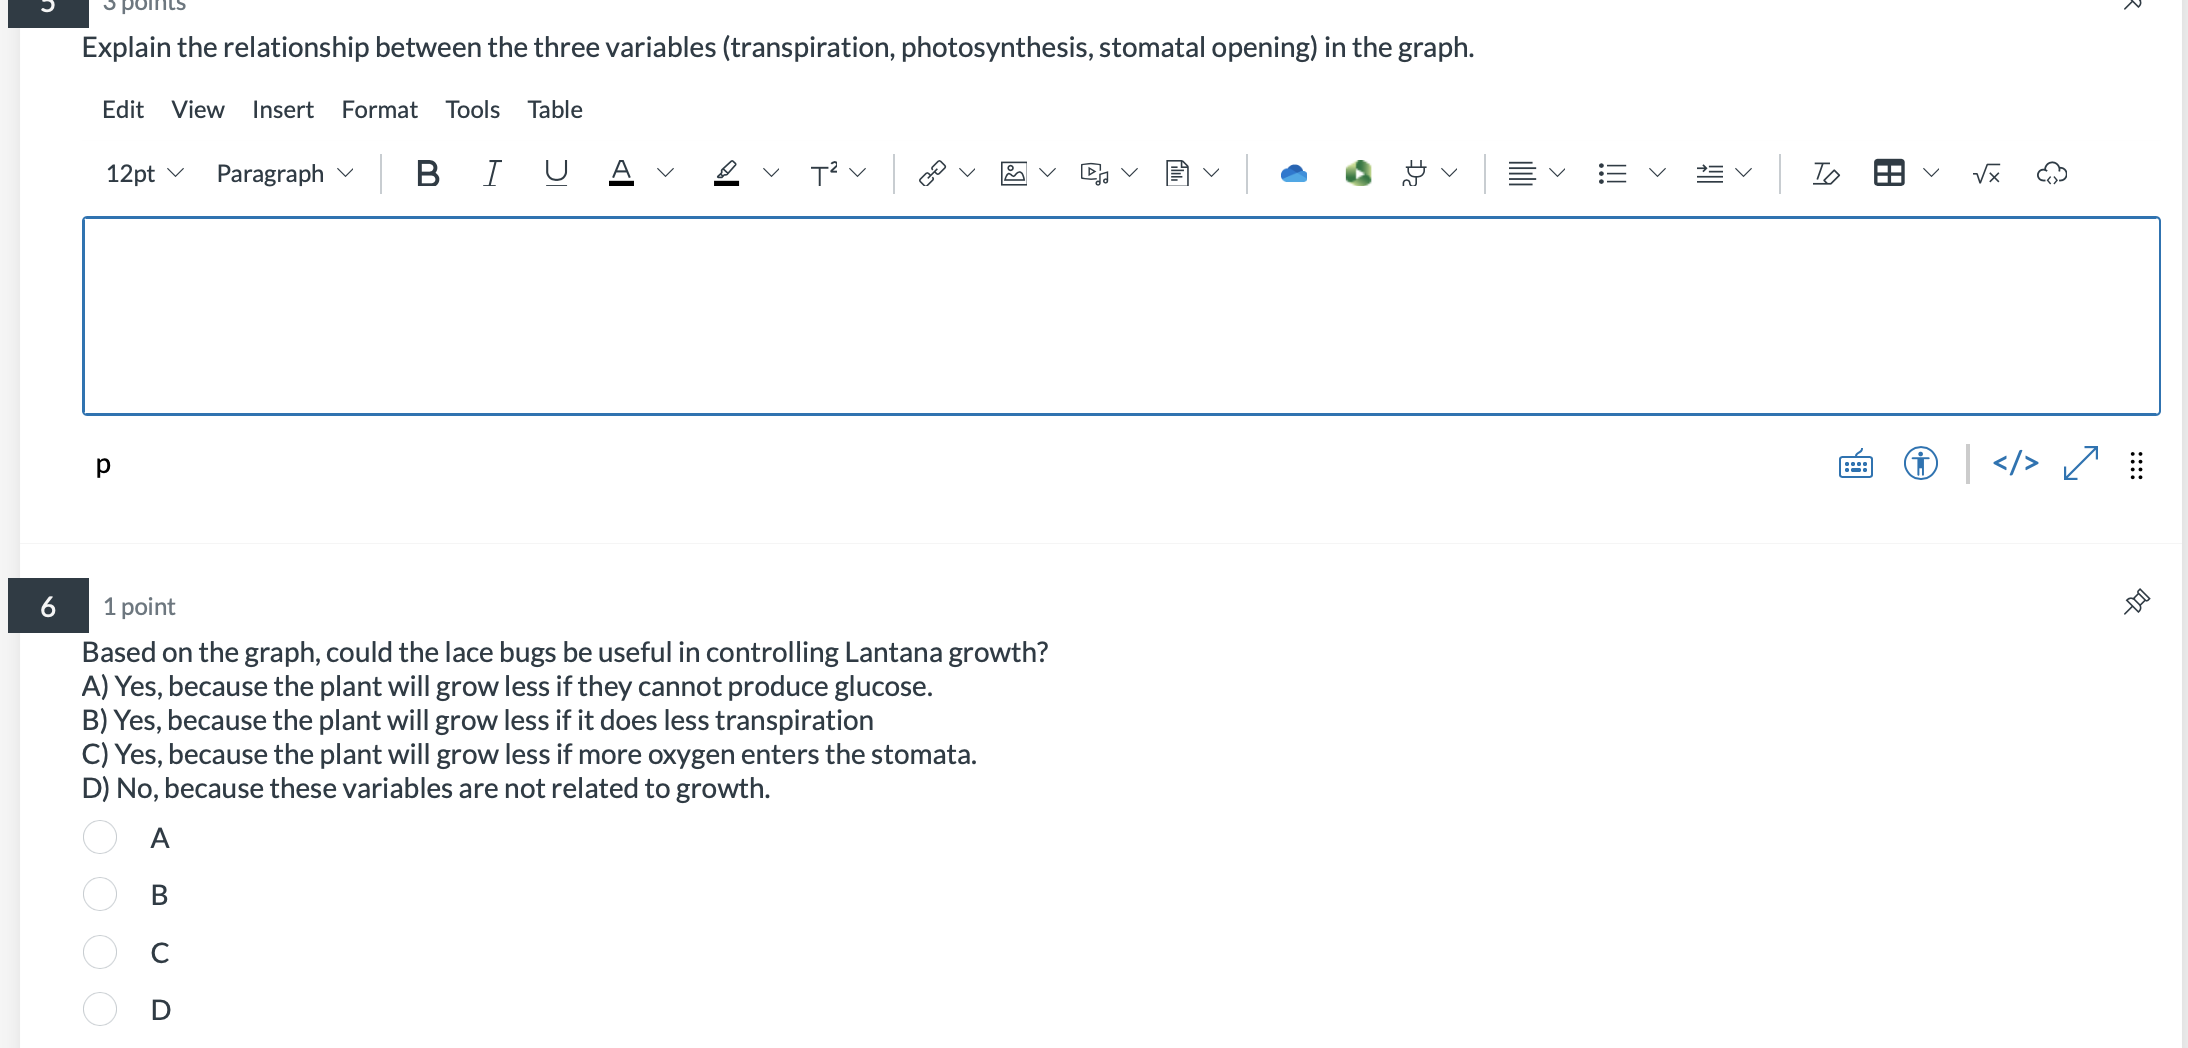The height and width of the screenshot is (1048, 2188).
Task: Open the OneDrive cloud icon
Action: click(x=1294, y=174)
